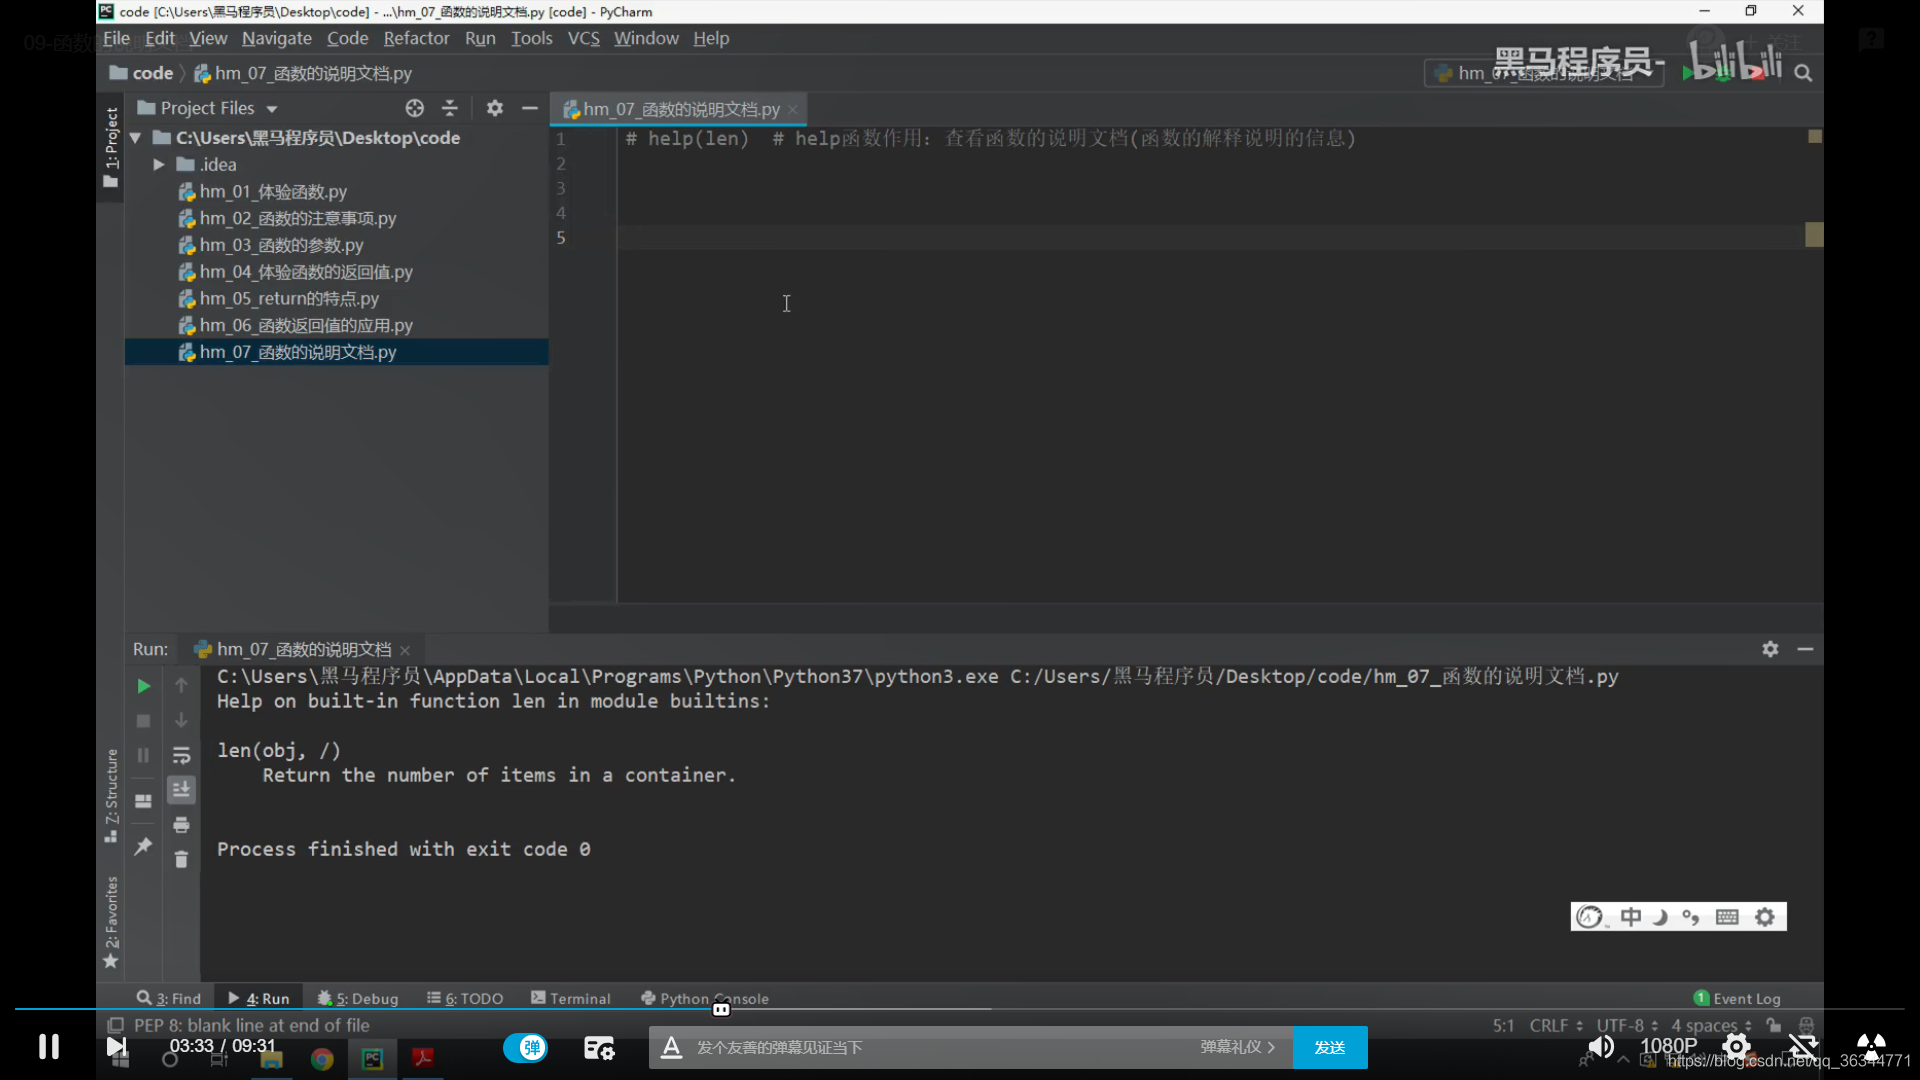Open the 1: Project side tab
Image resolution: width=1920 pixels, height=1080 pixels.
coord(110,147)
